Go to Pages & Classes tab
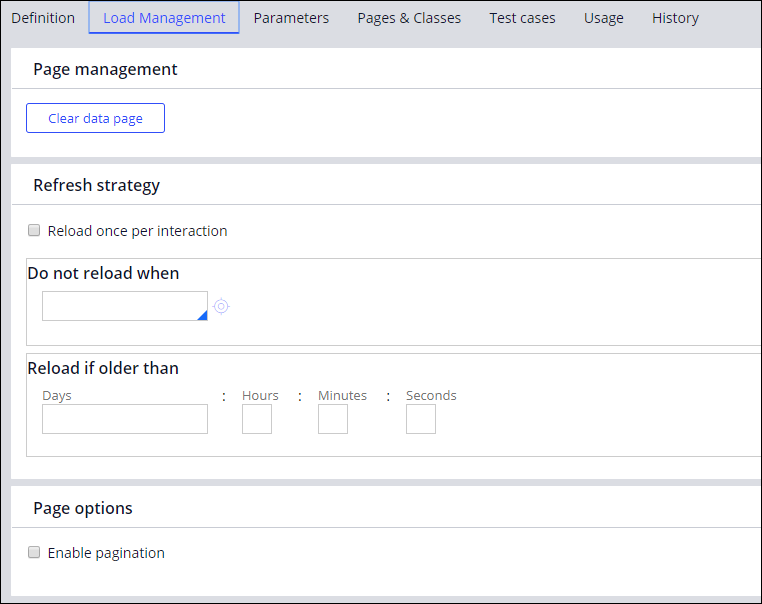The height and width of the screenshot is (604, 762). pos(409,18)
